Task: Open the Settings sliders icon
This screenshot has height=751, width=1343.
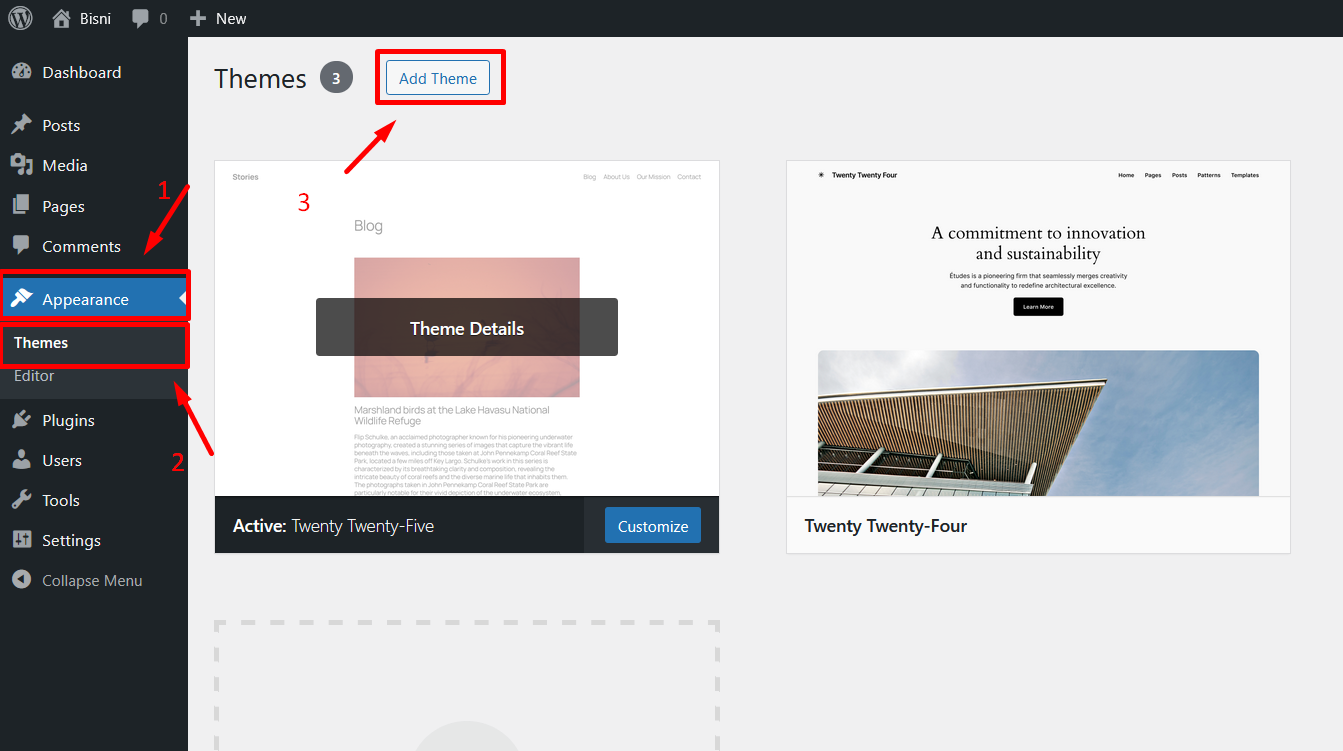Action: (21, 540)
